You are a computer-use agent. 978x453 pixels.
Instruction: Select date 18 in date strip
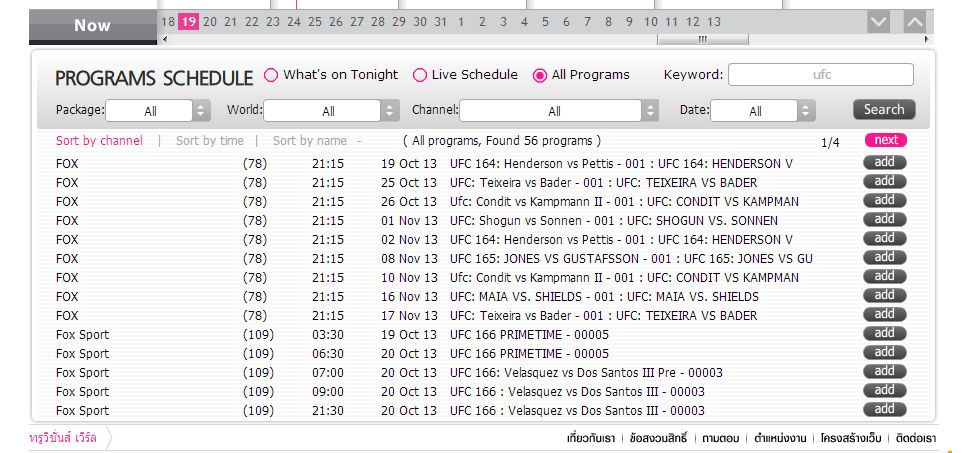click(168, 22)
